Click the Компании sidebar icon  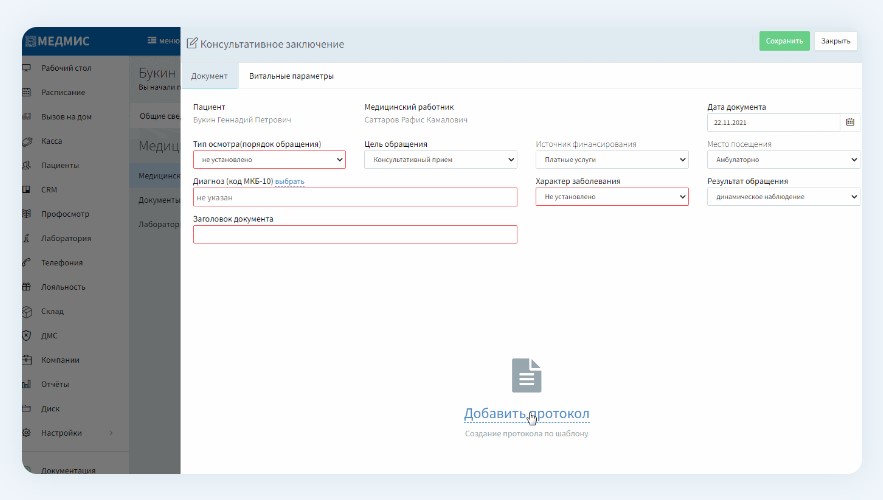26,360
